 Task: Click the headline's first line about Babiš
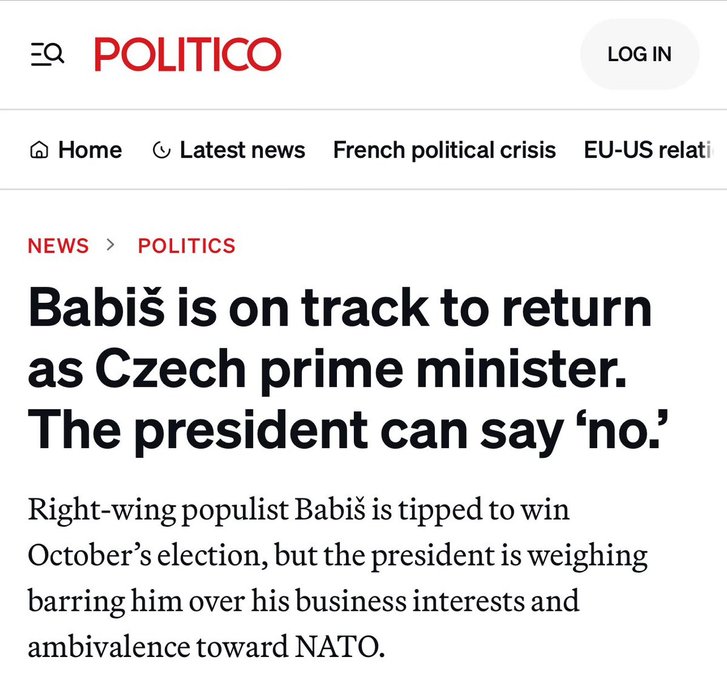point(340,309)
